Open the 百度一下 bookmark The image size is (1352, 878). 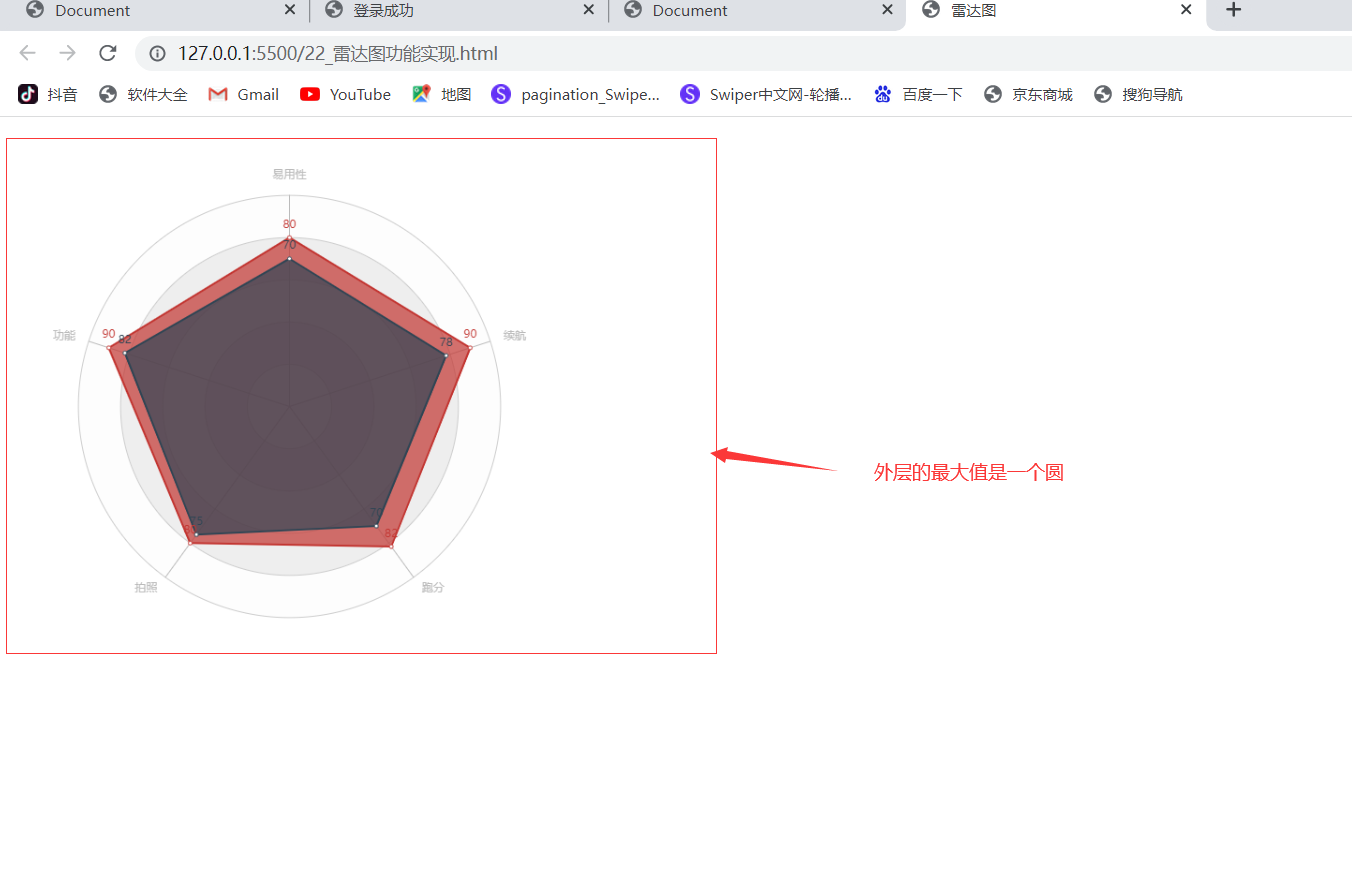918,94
